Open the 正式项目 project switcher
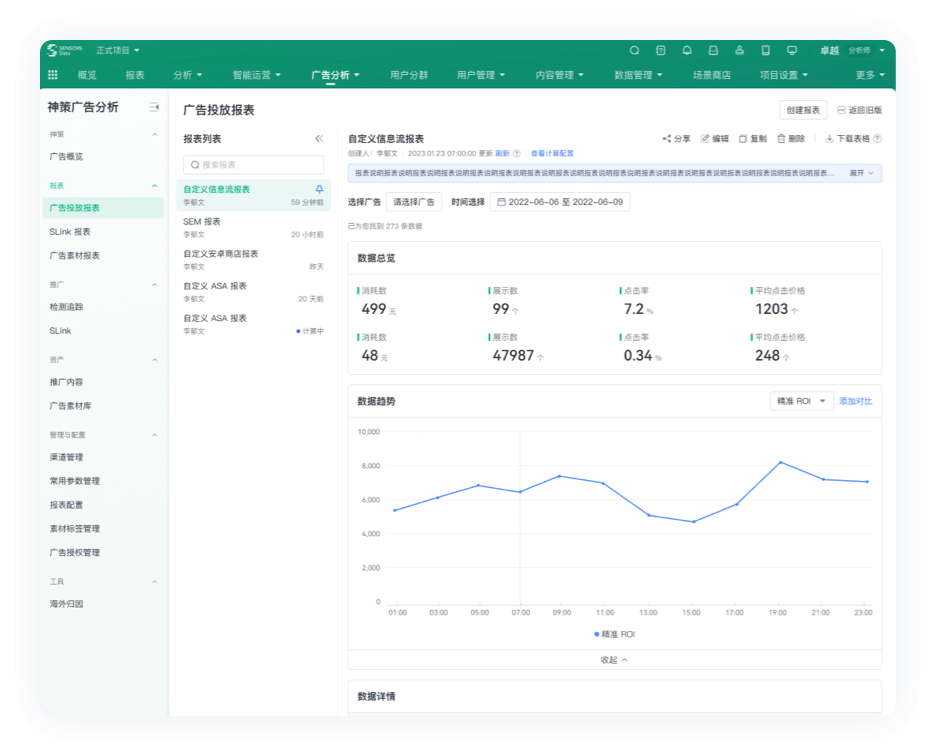The height and width of the screenshot is (756, 936). tap(118, 50)
